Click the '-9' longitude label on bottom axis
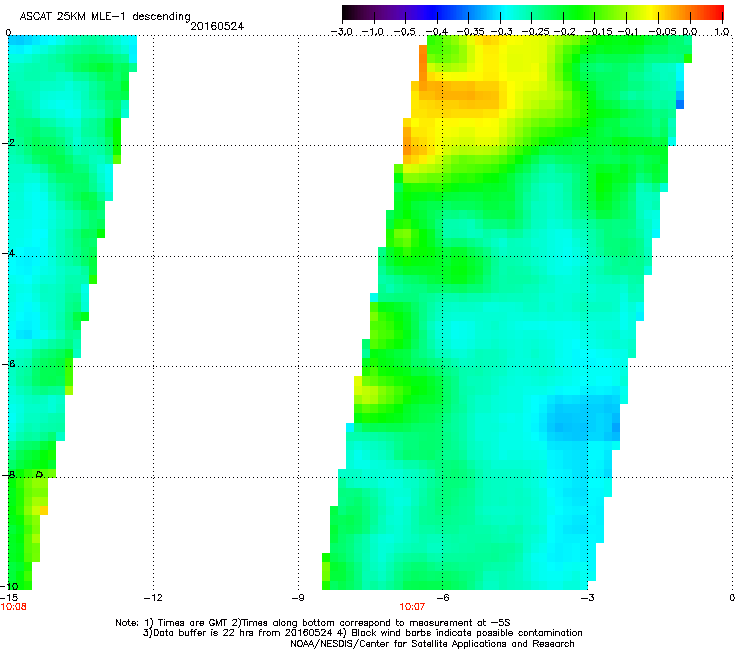Screen dimensions: 740x650 tap(298, 598)
